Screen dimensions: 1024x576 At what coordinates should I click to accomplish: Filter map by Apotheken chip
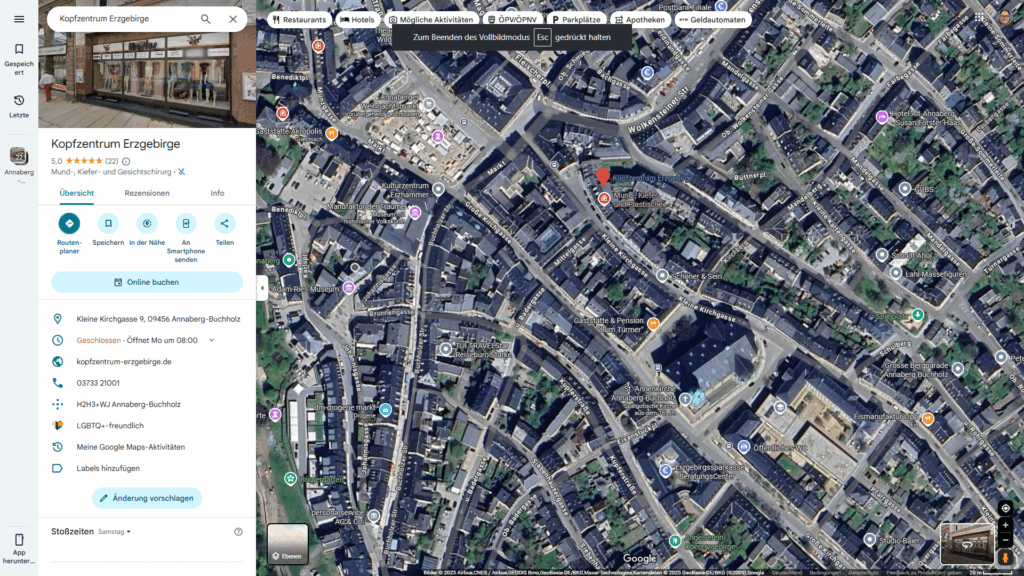(640, 20)
